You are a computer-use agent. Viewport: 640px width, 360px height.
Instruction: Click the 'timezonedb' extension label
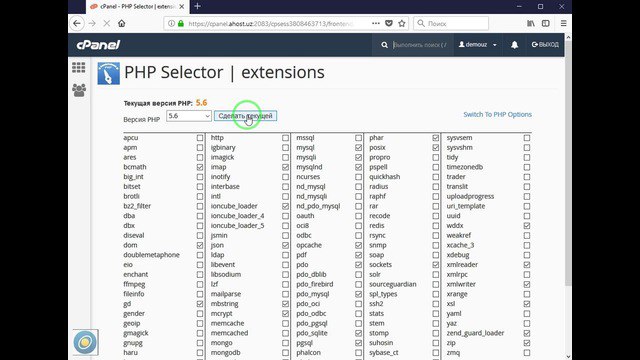click(464, 167)
